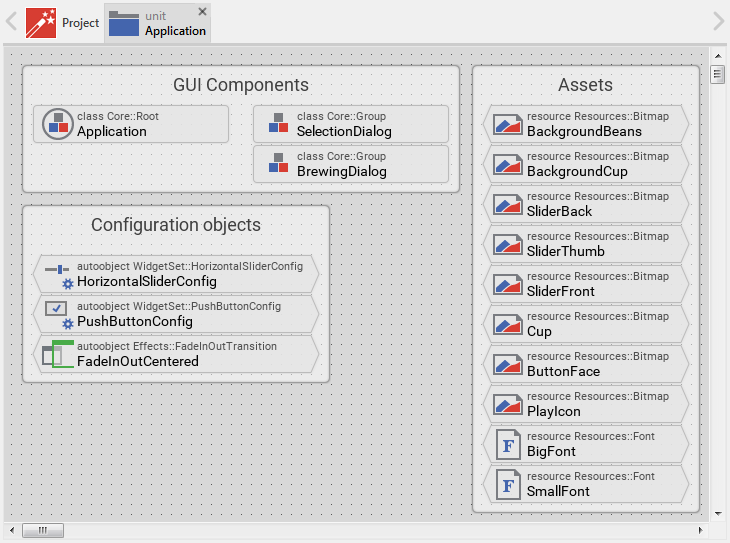Select the BrewingDialog group icon
Screen dimensions: 730x543
click(278, 164)
